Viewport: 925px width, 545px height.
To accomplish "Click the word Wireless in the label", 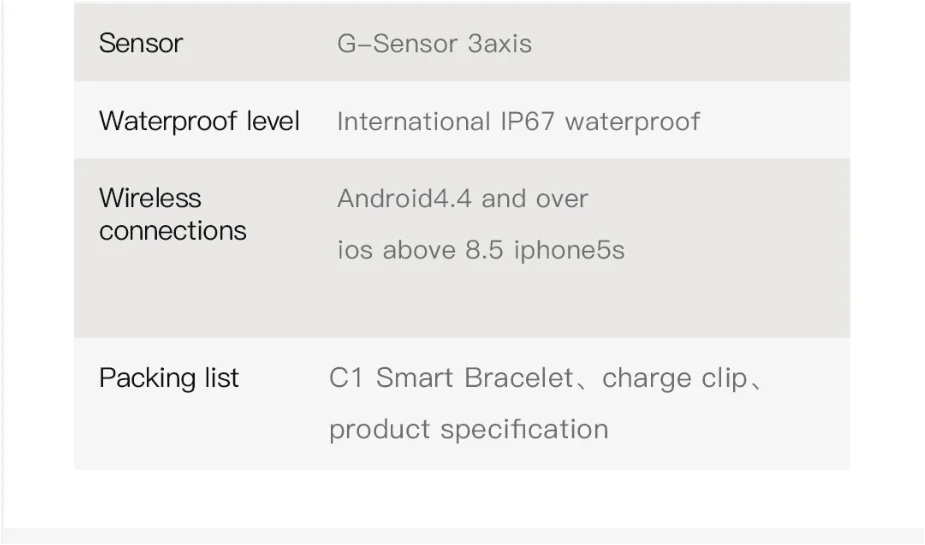I will point(150,198).
